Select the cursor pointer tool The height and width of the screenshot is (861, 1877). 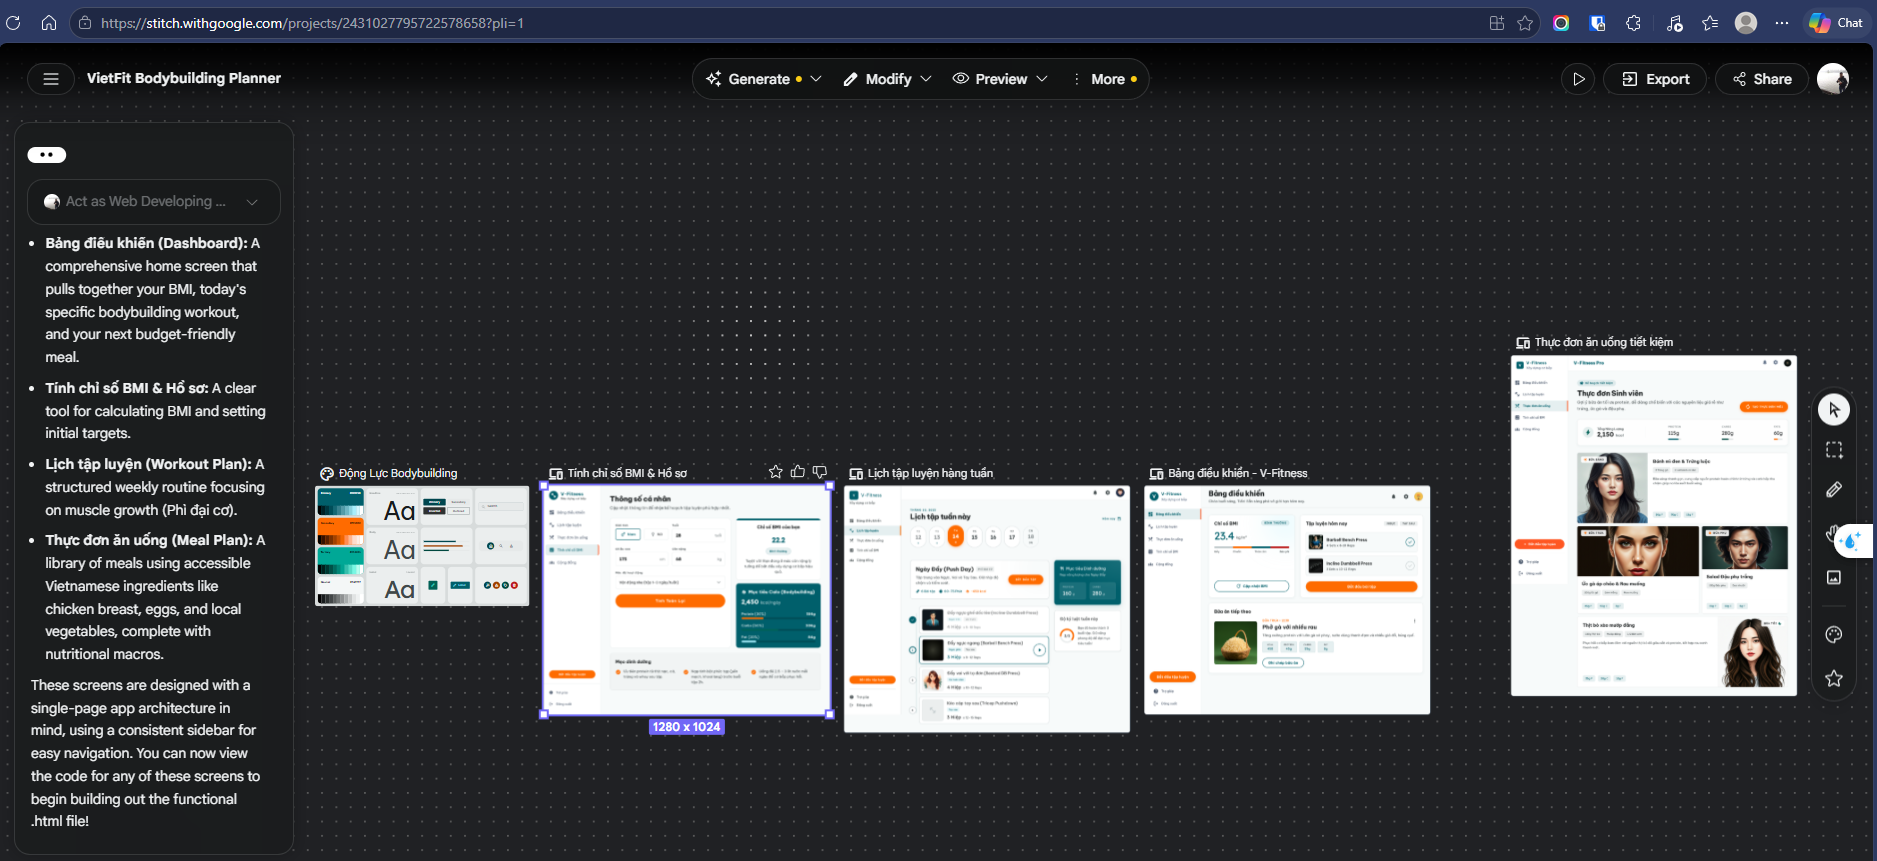coord(1833,410)
